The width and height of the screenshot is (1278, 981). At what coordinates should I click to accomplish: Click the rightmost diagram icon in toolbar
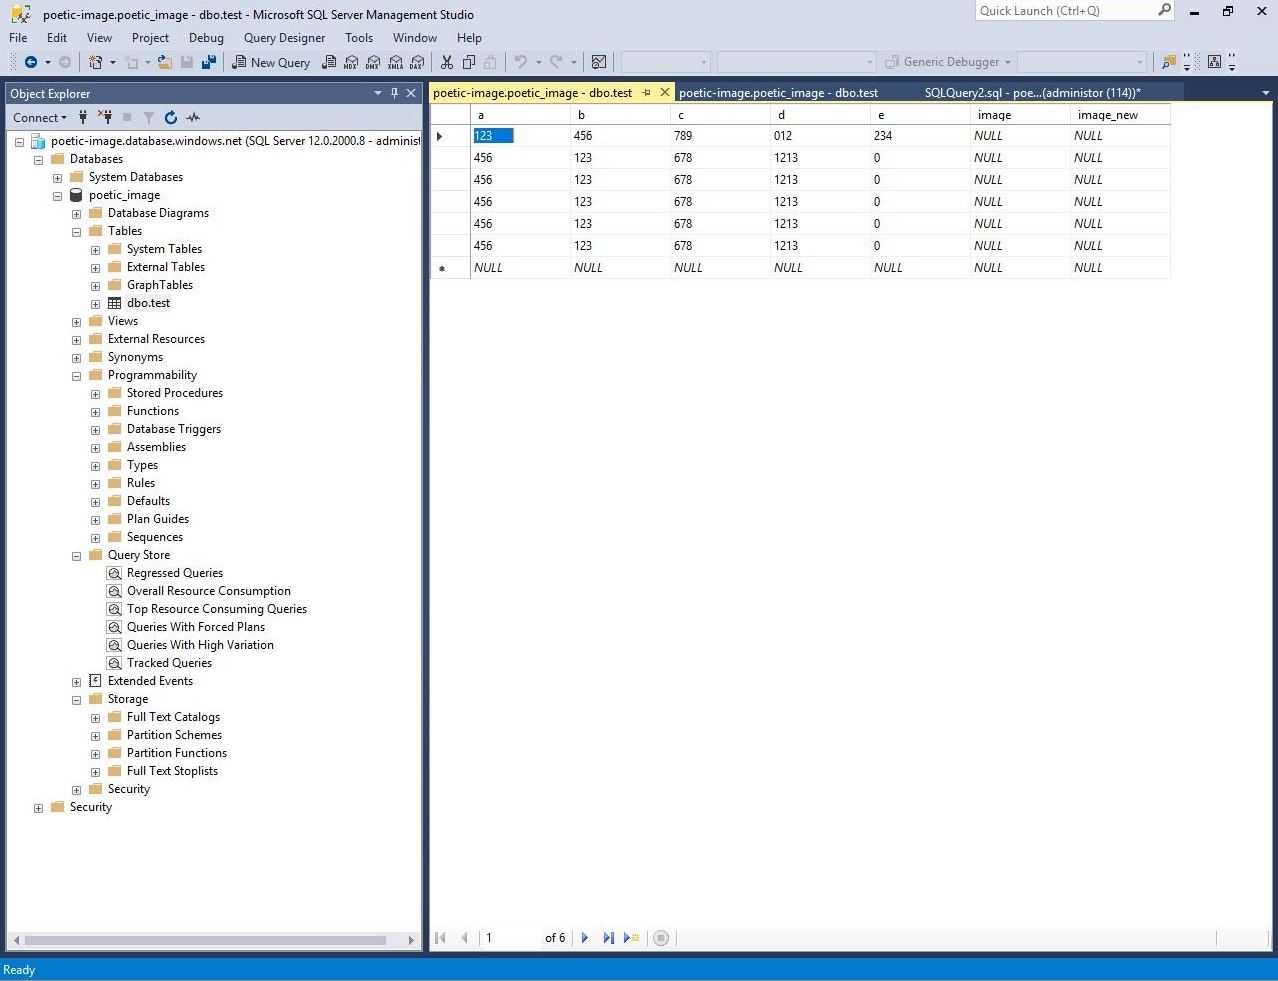point(1214,62)
